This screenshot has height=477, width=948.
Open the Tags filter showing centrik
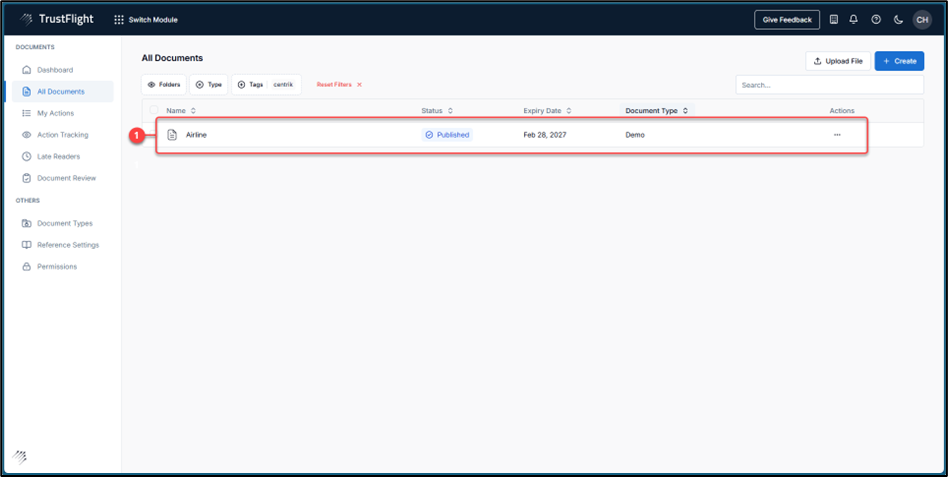point(266,85)
